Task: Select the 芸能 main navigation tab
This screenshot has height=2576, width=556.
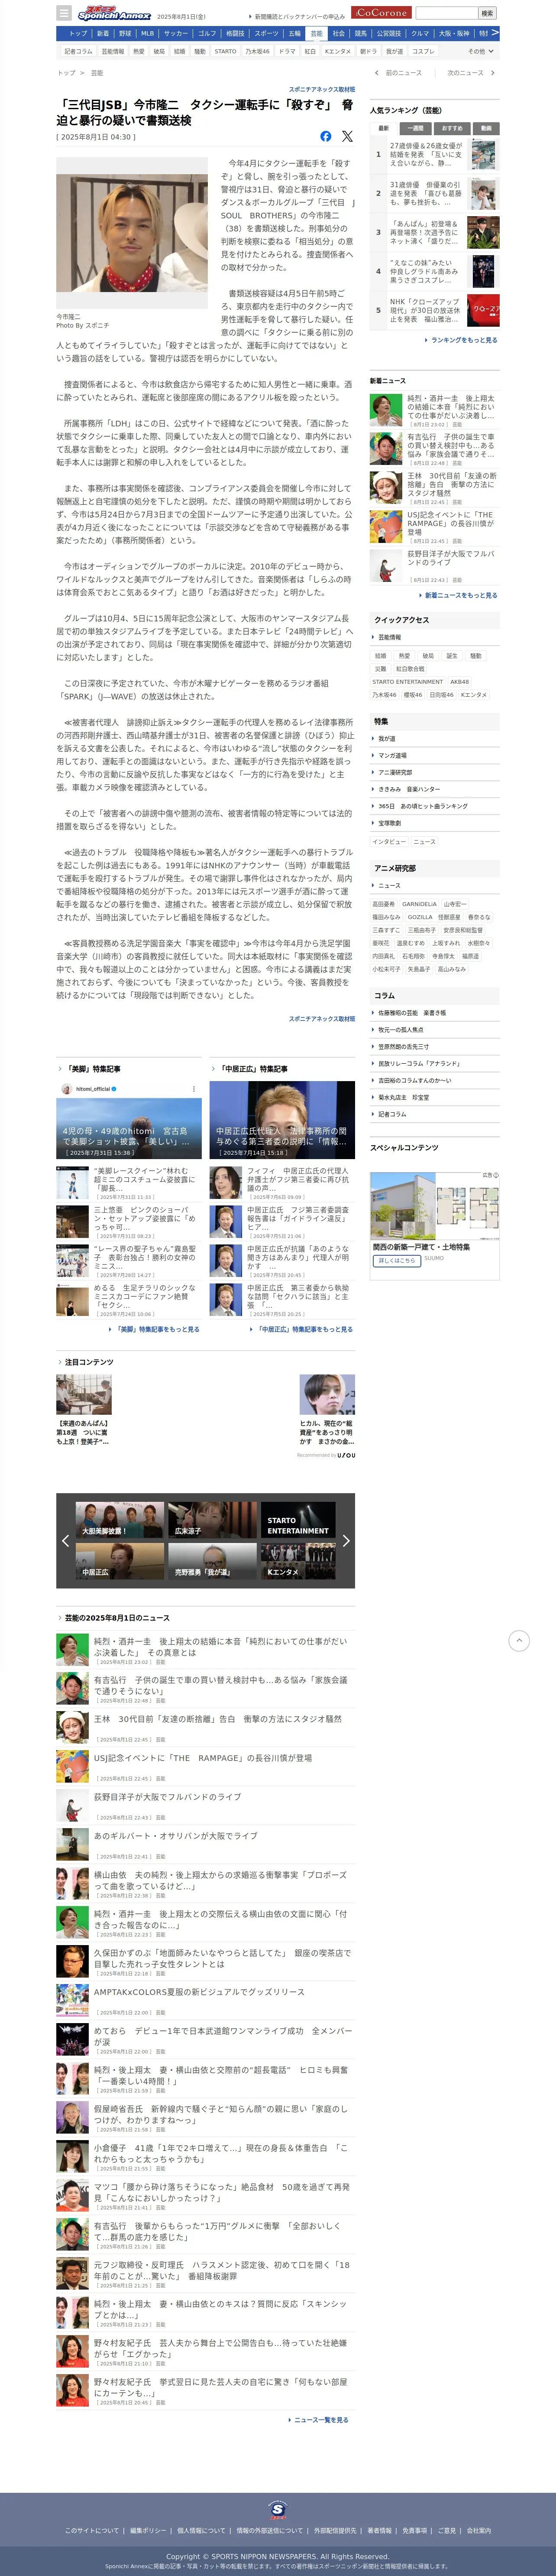Action: click(x=316, y=33)
